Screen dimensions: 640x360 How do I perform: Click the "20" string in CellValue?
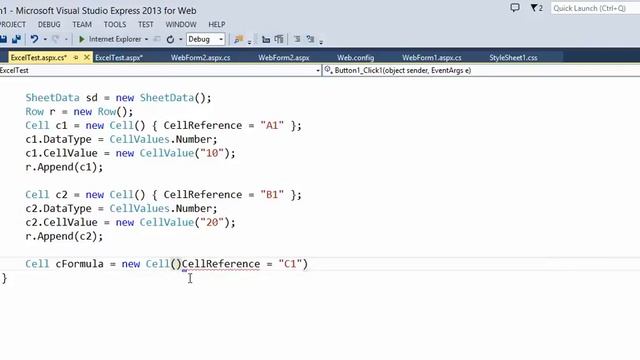pyautogui.click(x=212, y=222)
